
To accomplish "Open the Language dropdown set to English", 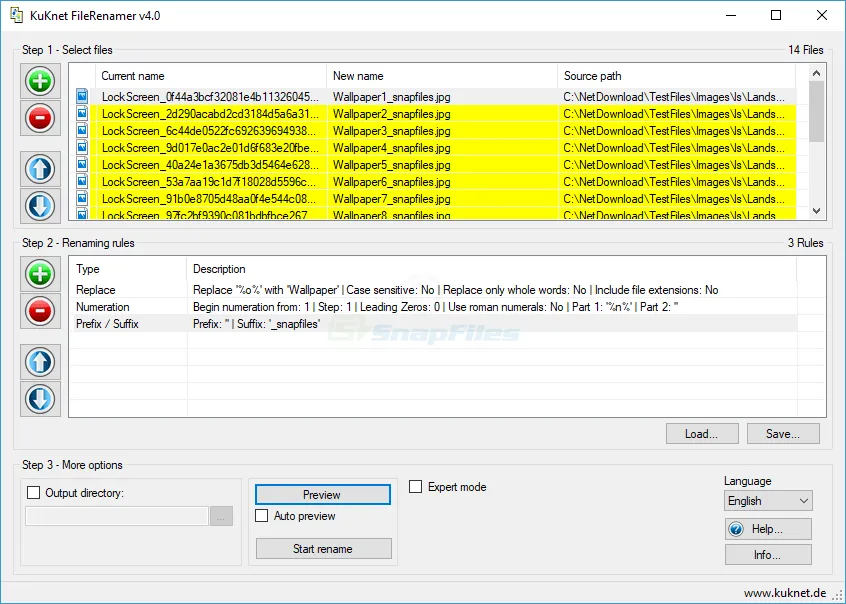I will click(768, 500).
